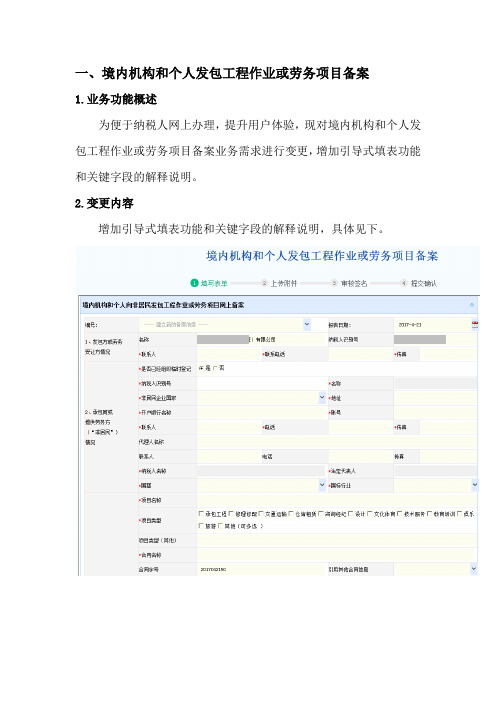
Task: Tick the "咨询经纪" checkbox
Action: [x=321, y=514]
